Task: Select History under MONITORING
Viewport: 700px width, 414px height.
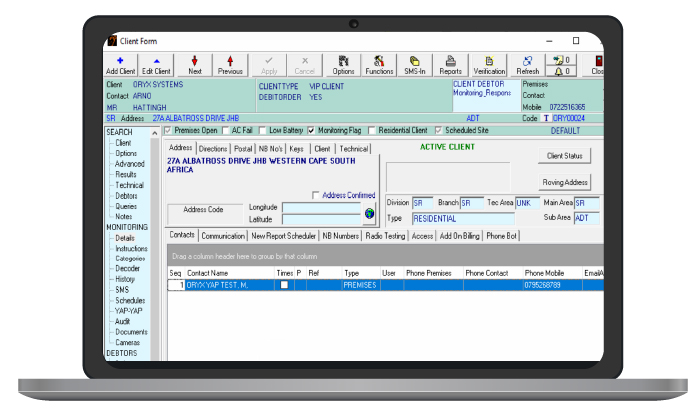Action: (x=125, y=279)
